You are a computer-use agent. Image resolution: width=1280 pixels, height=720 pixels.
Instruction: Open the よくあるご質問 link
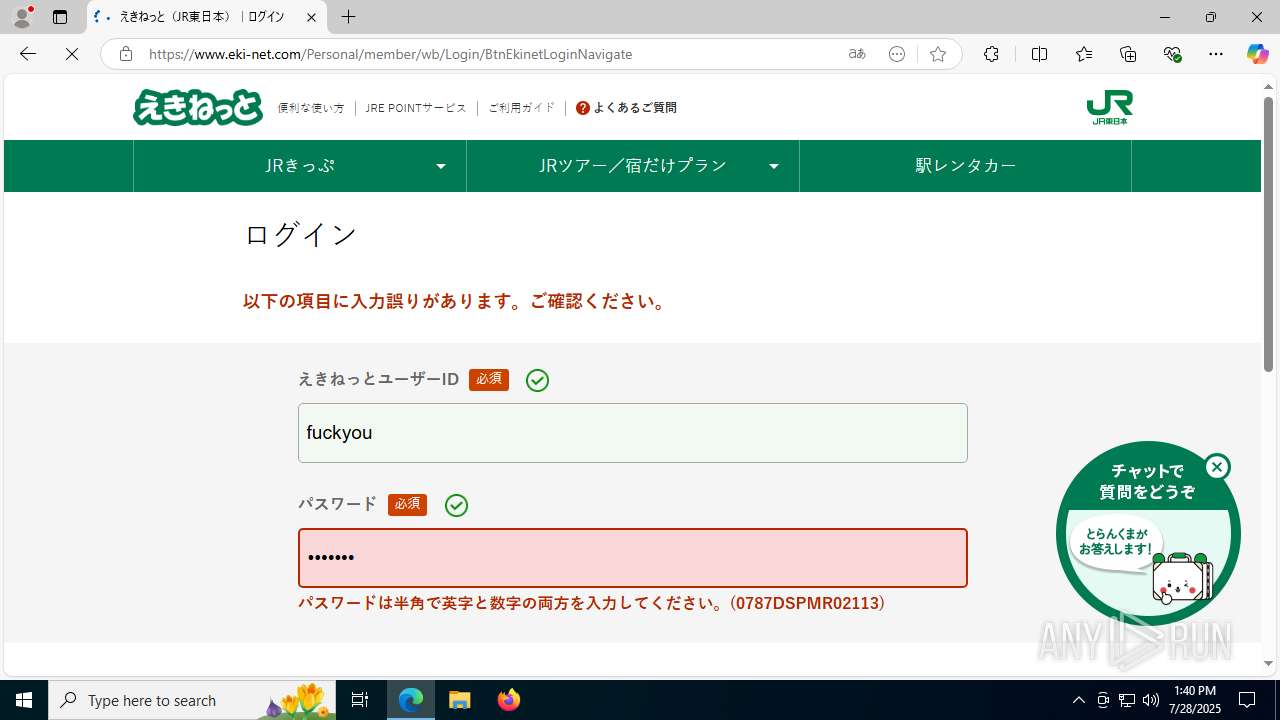tap(635, 108)
